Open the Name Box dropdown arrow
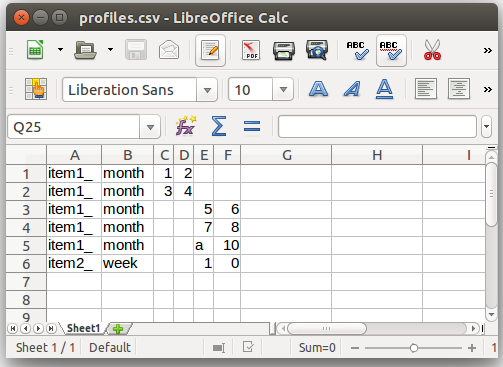Viewport: 503px width, 367px height. (x=150, y=127)
